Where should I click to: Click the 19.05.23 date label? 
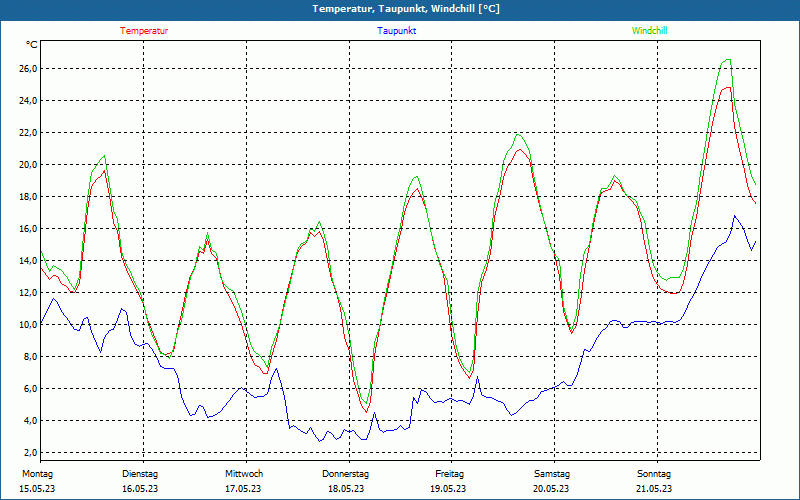click(x=448, y=489)
